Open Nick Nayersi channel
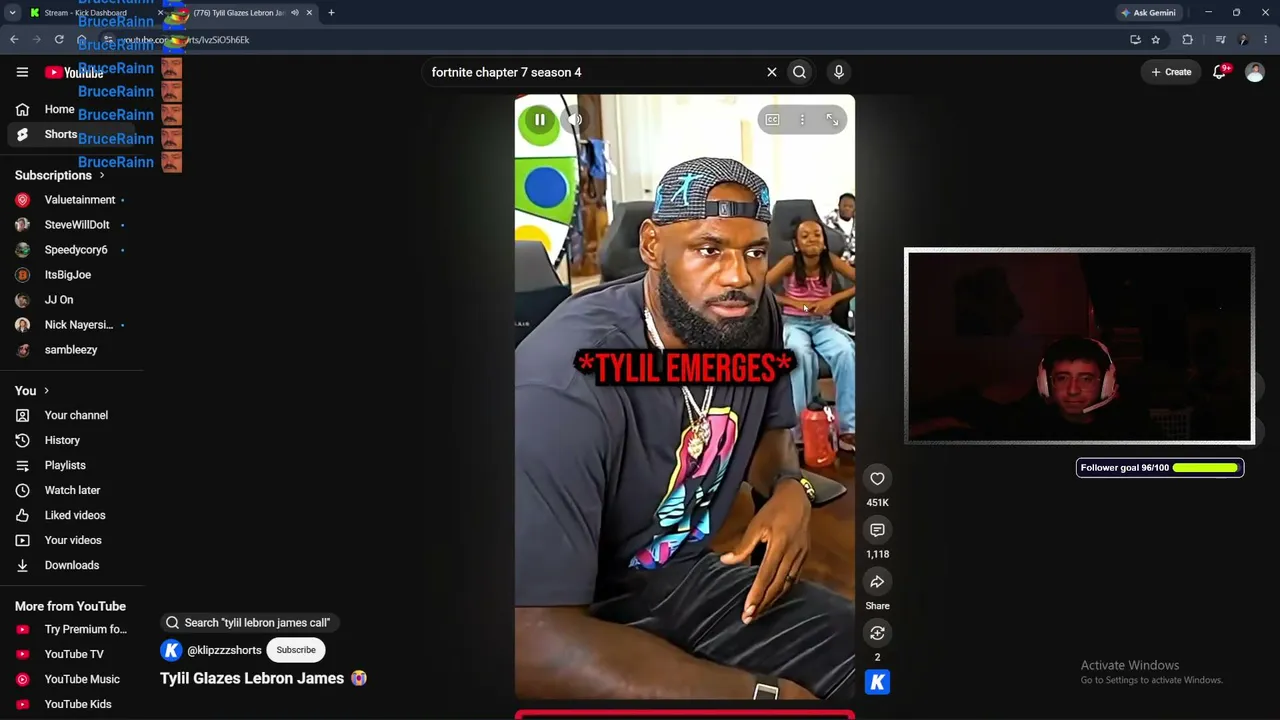This screenshot has height=720, width=1280. coord(72,325)
